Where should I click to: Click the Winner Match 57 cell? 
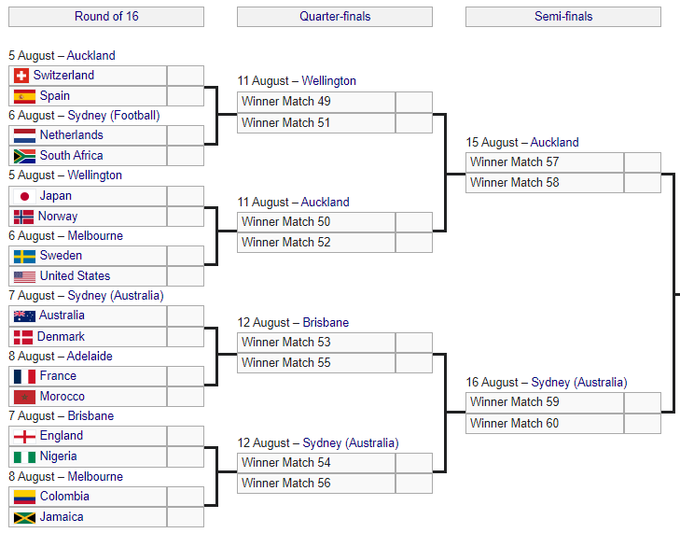click(544, 162)
